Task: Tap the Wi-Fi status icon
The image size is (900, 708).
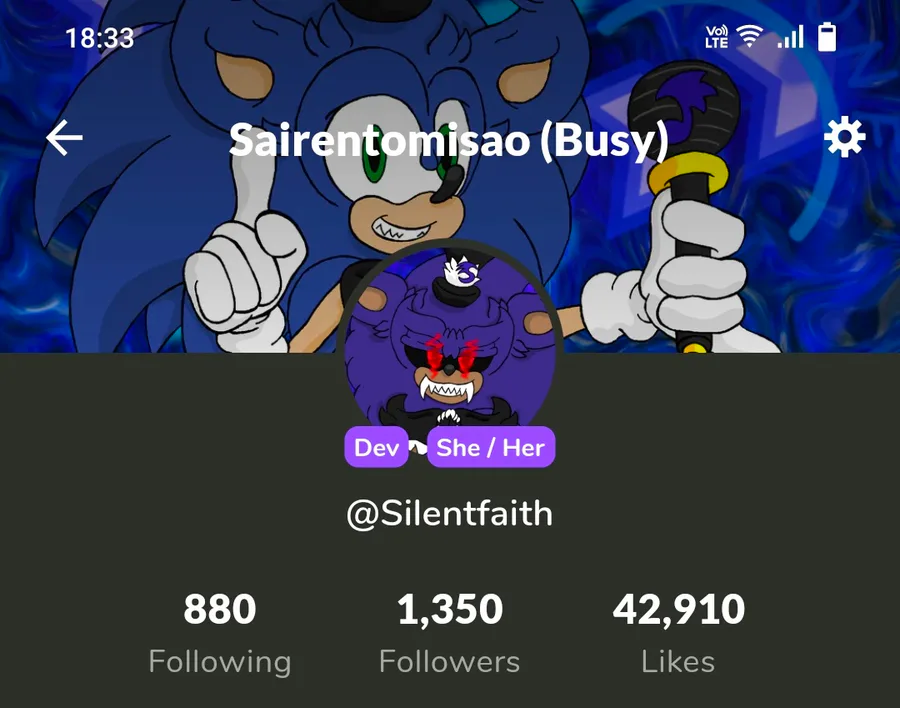Action: pos(750,37)
